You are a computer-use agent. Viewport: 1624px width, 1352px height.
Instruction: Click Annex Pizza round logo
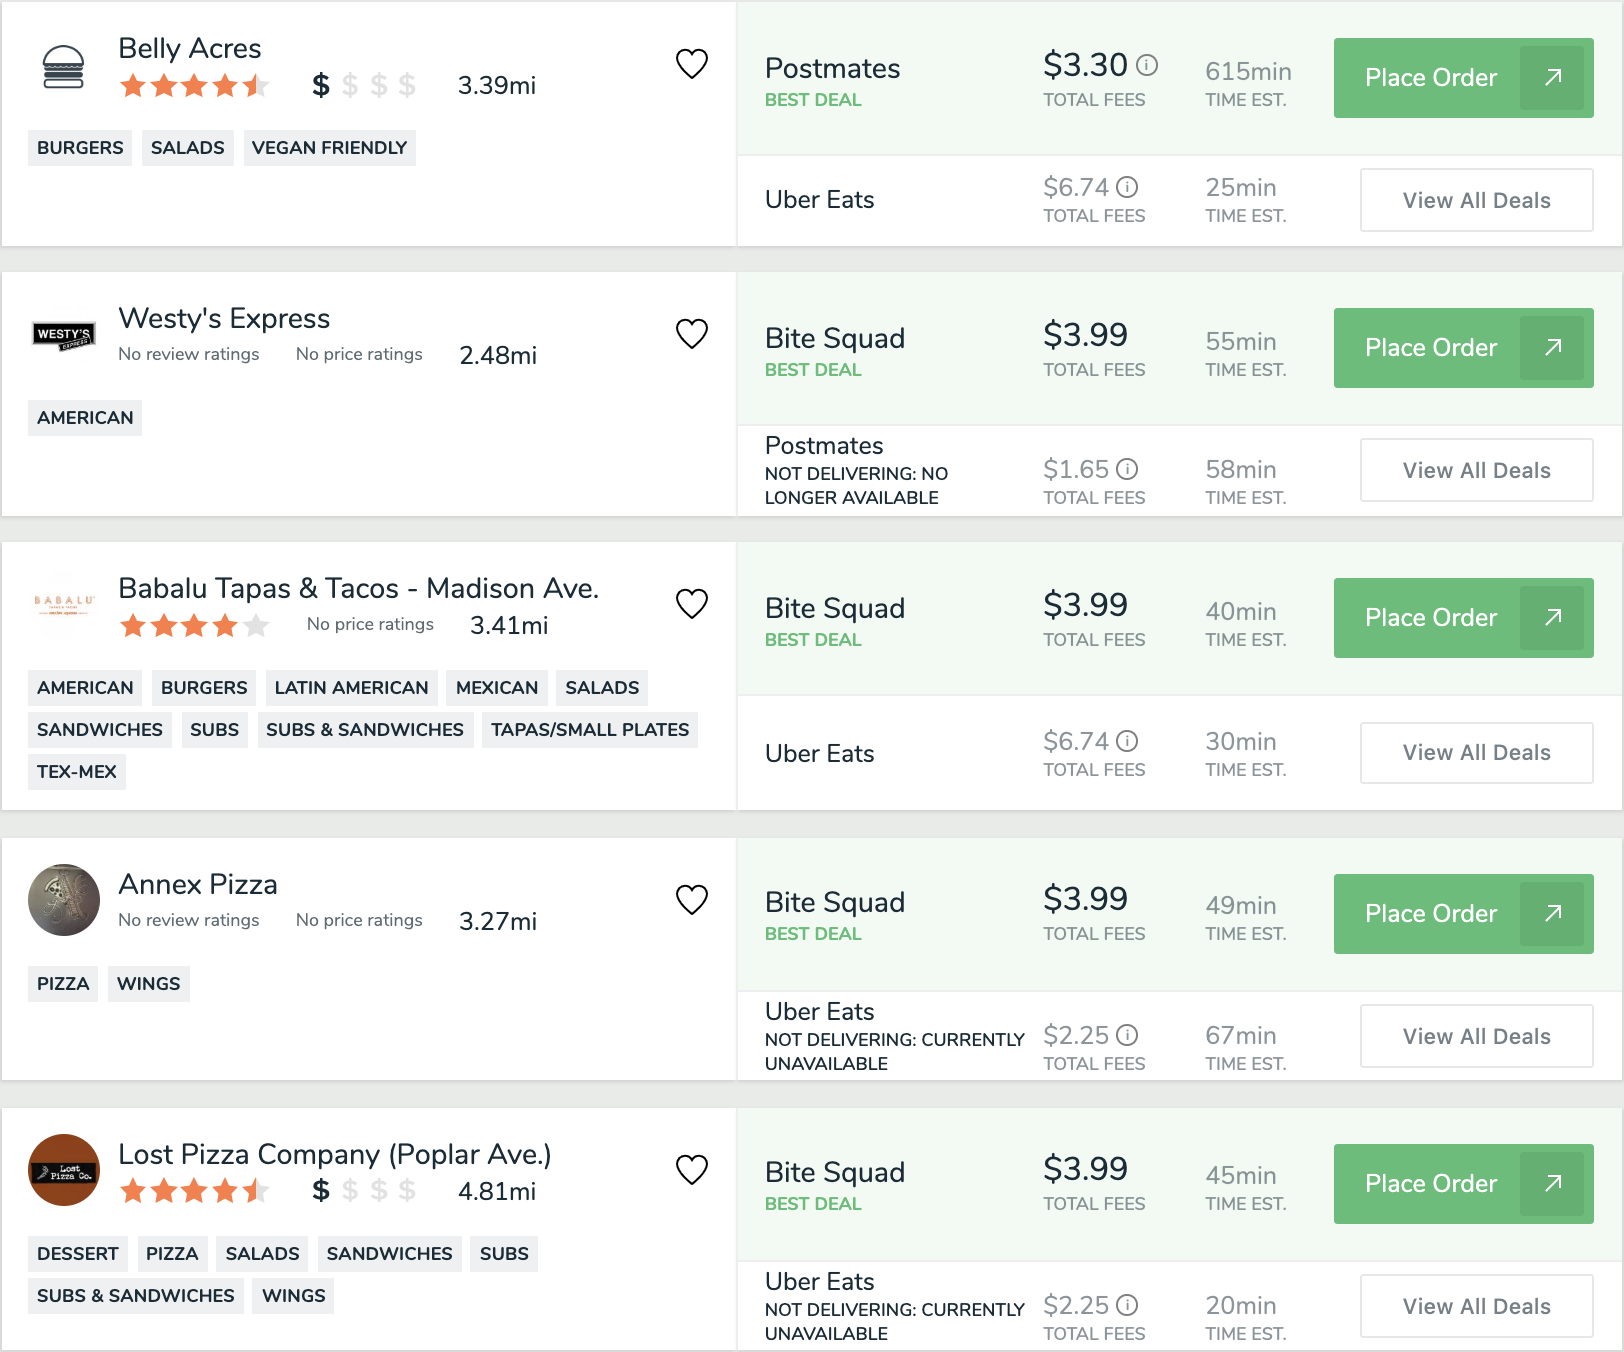pos(64,900)
